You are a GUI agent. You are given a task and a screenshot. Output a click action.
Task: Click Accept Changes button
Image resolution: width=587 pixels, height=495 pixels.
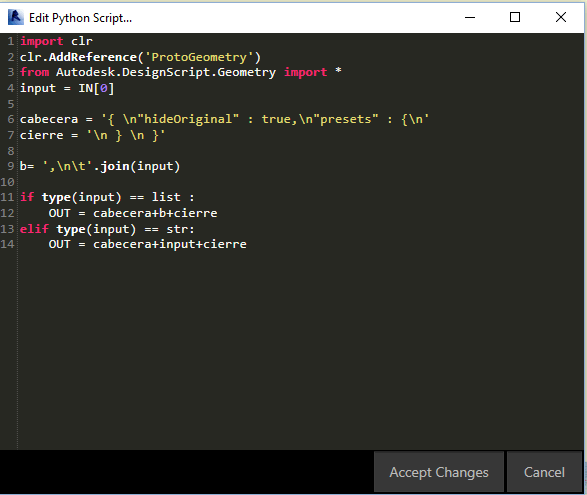click(439, 472)
